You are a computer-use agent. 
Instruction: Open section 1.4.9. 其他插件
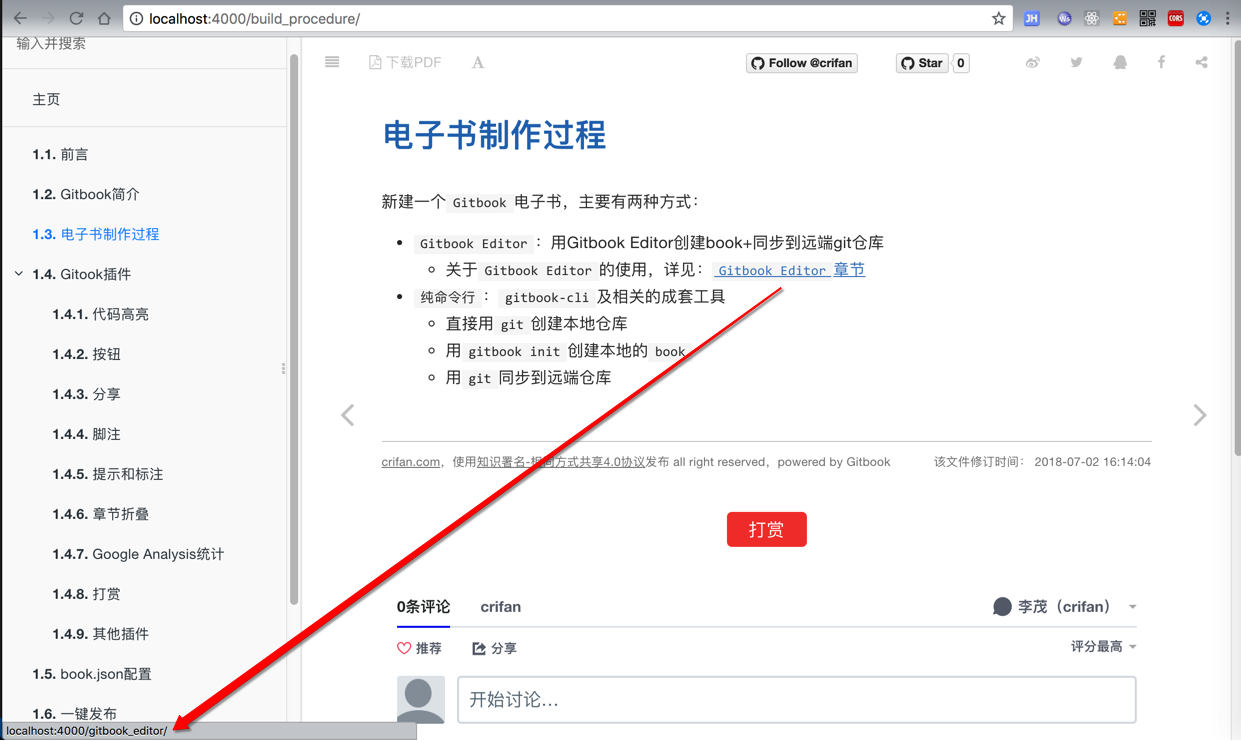(x=100, y=634)
